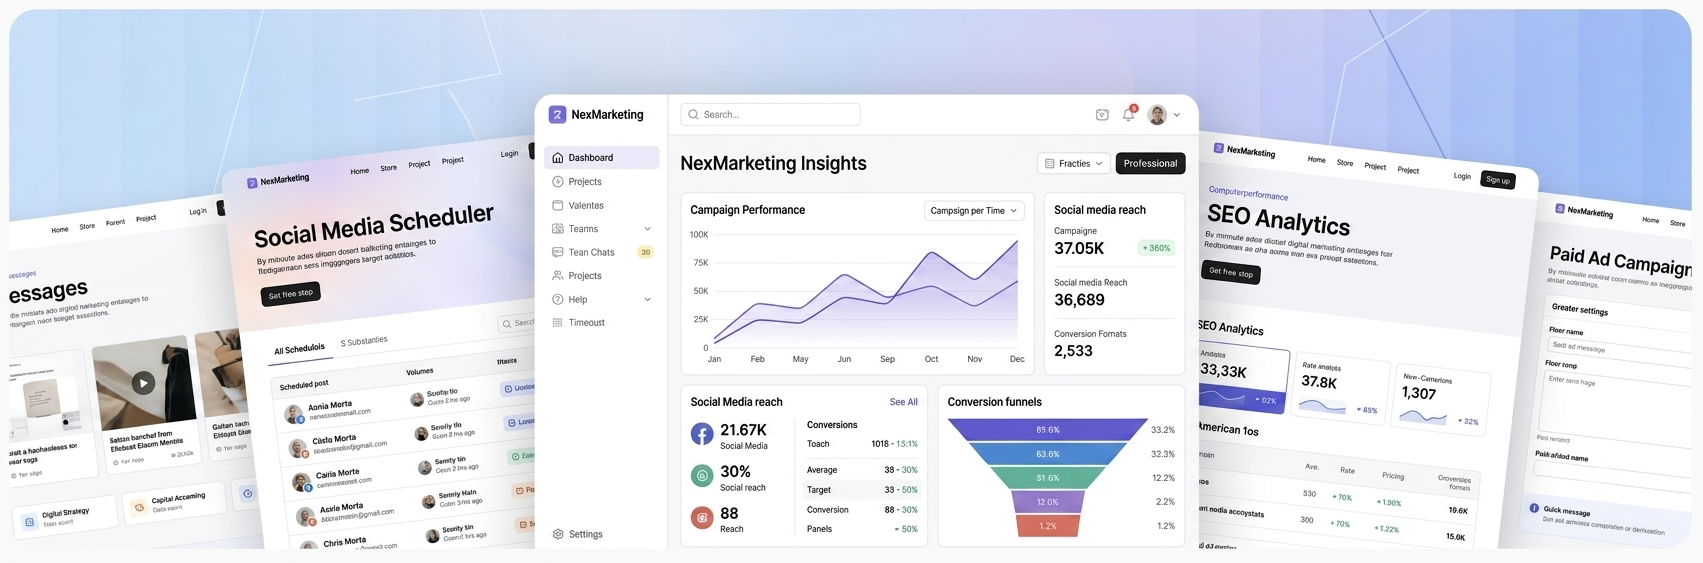Click the red icon beside 88 Reach
Screen dimensions: 1703x563
click(702, 517)
